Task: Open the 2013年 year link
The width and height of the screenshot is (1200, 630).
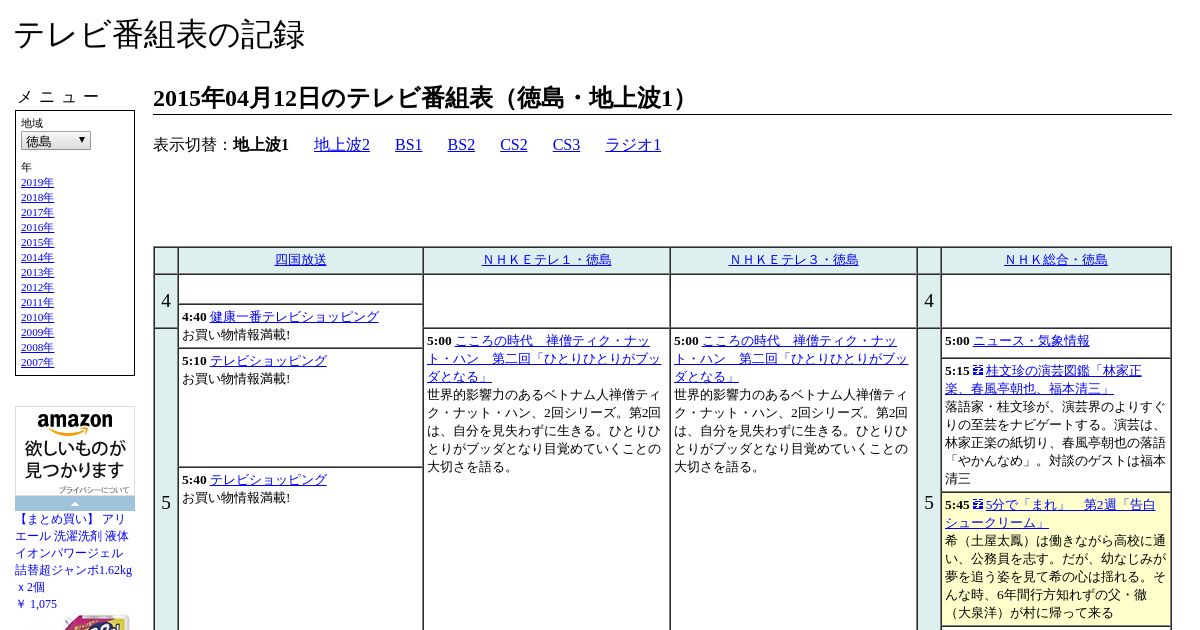Action: click(x=37, y=272)
